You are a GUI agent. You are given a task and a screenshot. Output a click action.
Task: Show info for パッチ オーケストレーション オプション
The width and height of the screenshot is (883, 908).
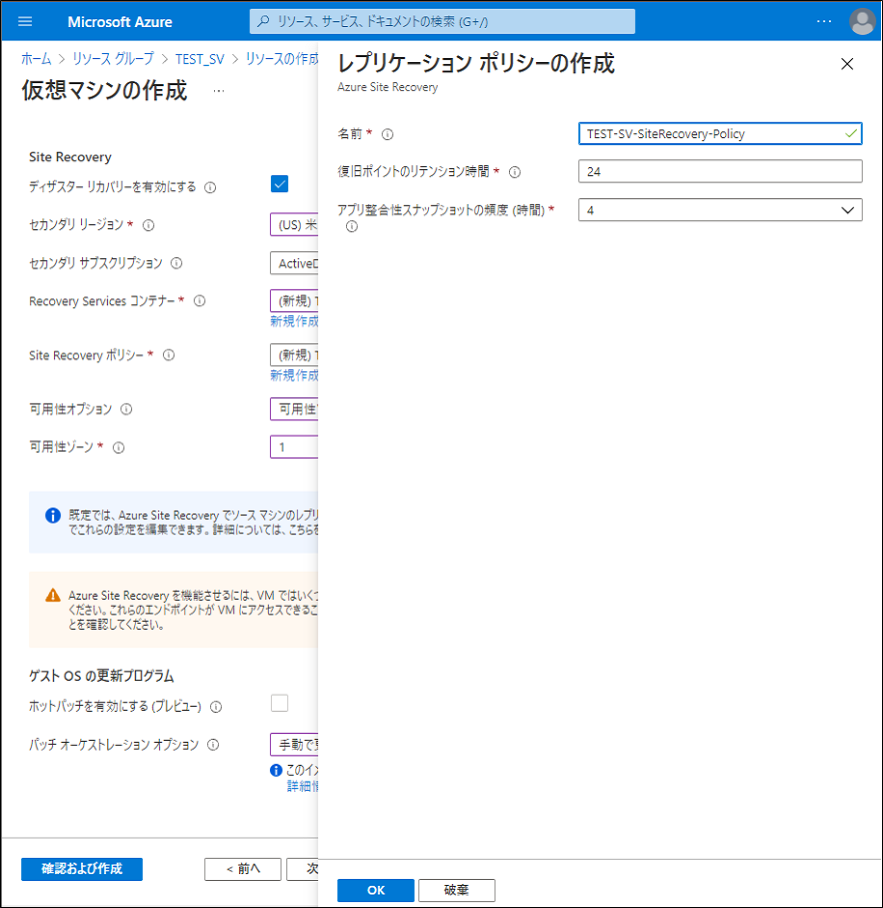(x=213, y=745)
